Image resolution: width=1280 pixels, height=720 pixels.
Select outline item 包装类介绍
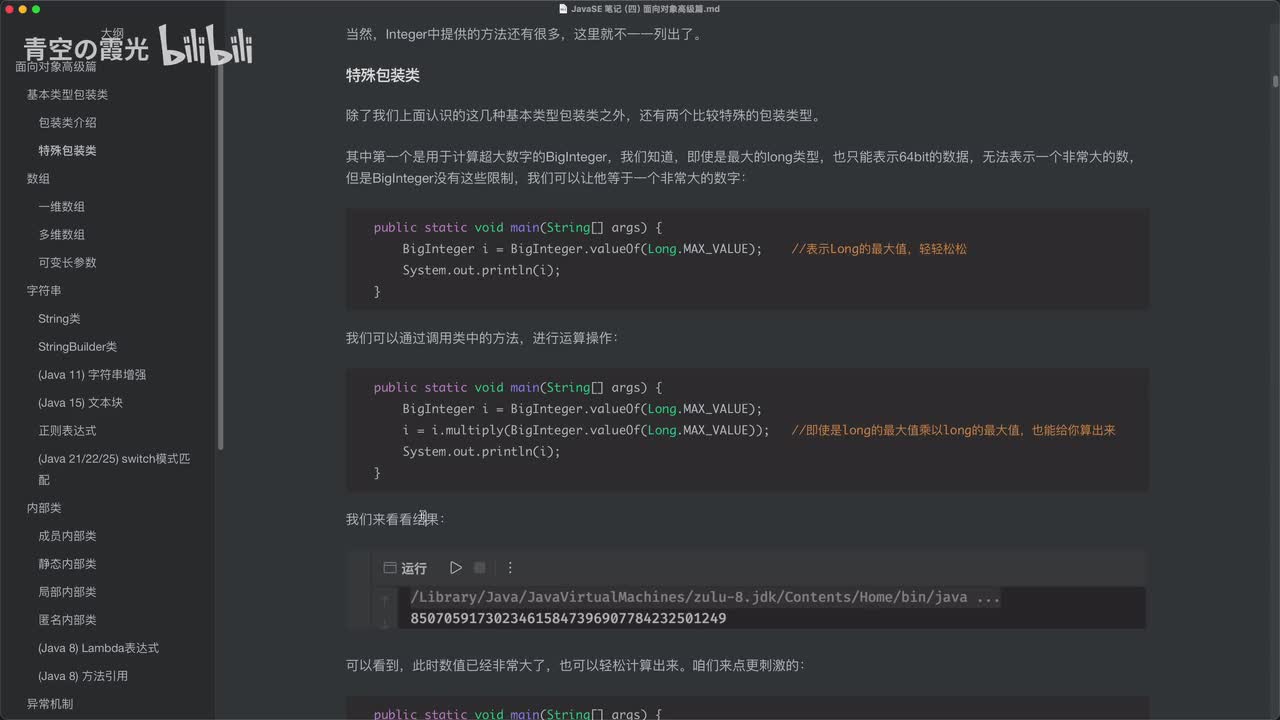67,123
